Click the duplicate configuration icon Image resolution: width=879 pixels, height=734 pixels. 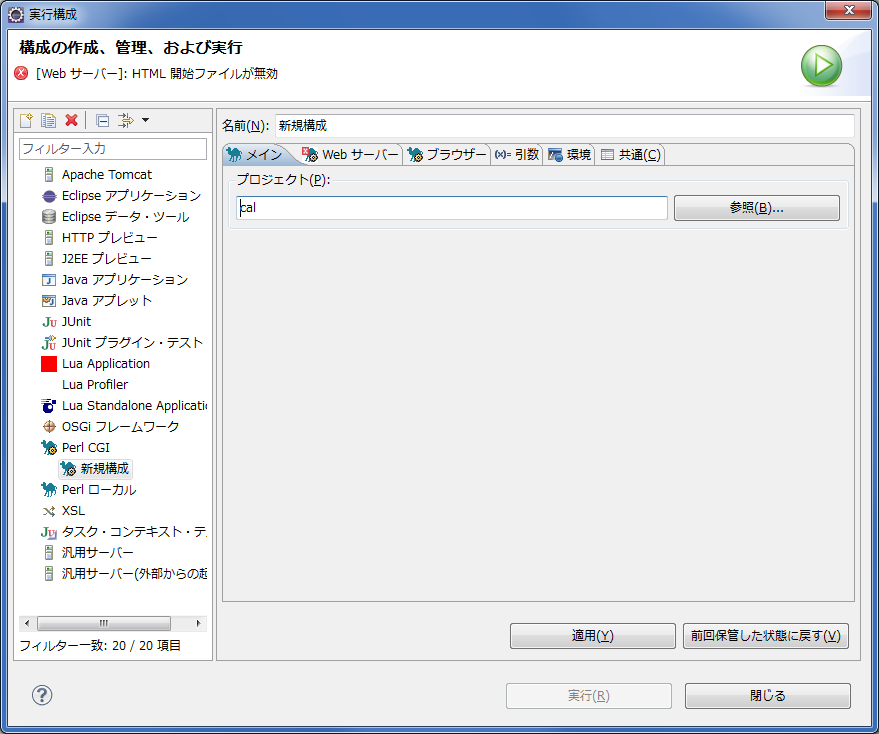pos(49,120)
